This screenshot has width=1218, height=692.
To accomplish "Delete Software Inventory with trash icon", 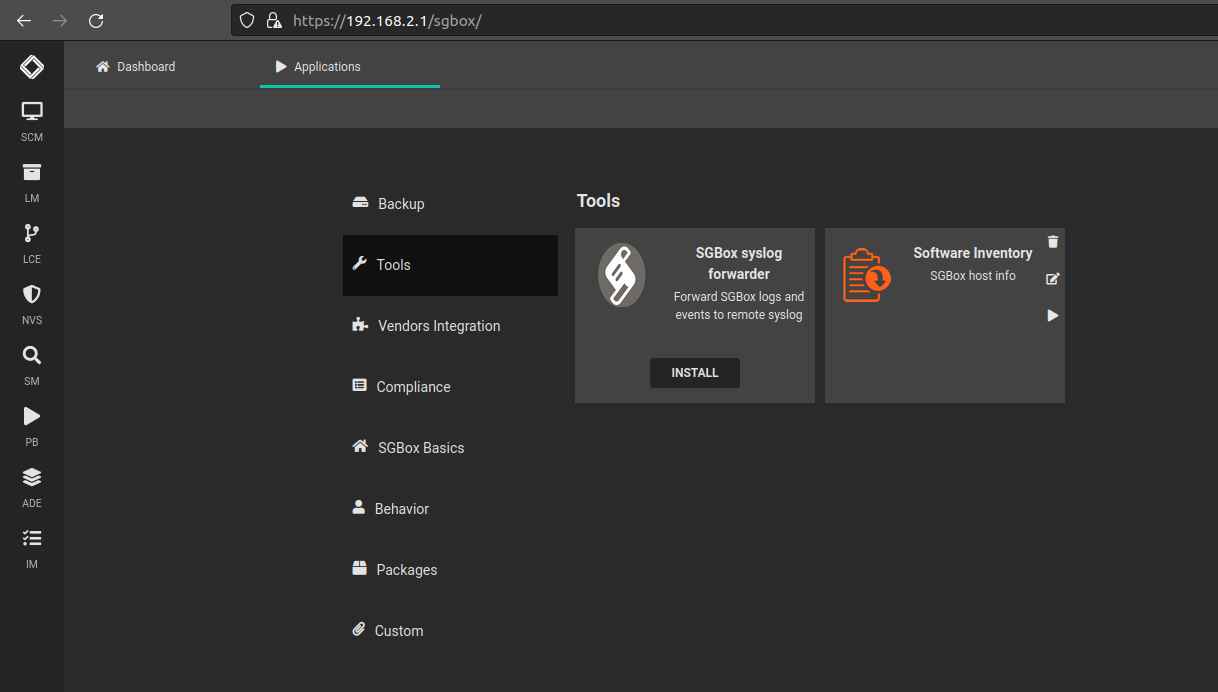I will point(1052,242).
